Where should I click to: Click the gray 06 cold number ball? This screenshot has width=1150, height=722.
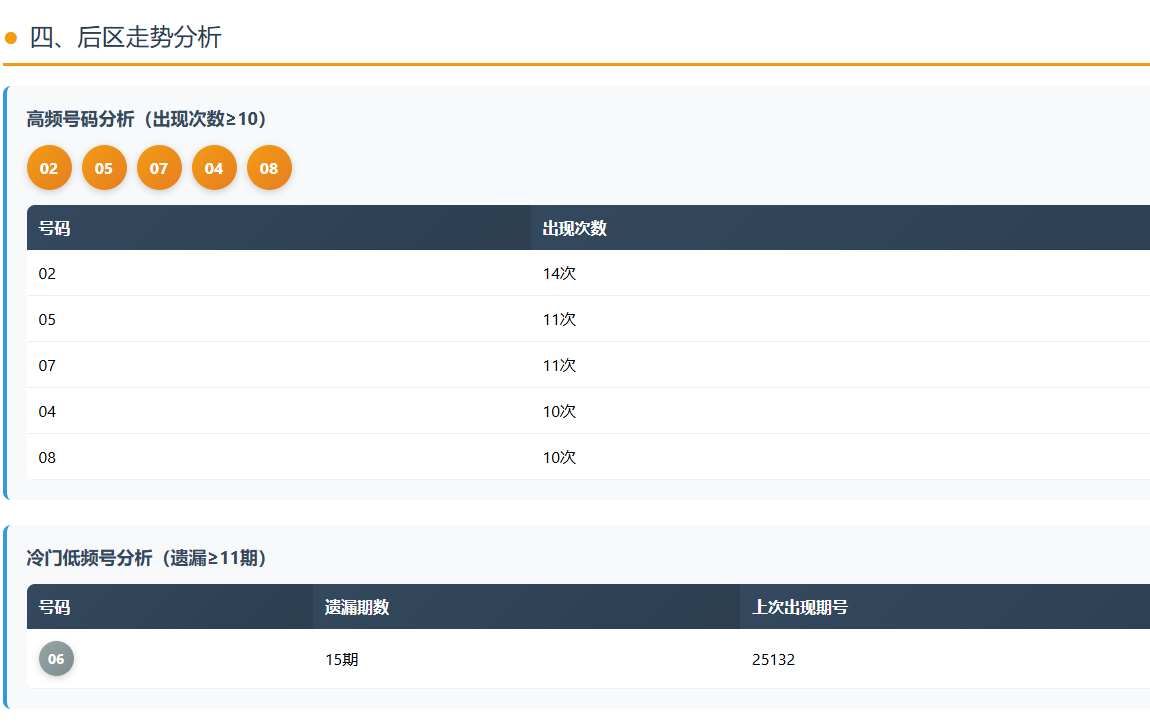pos(56,659)
